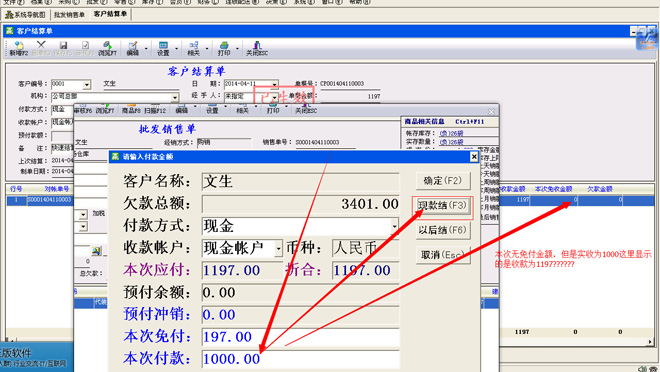
Task: Click 扫描F12 in the 批发销售单 window toolbar
Action: pos(155,110)
